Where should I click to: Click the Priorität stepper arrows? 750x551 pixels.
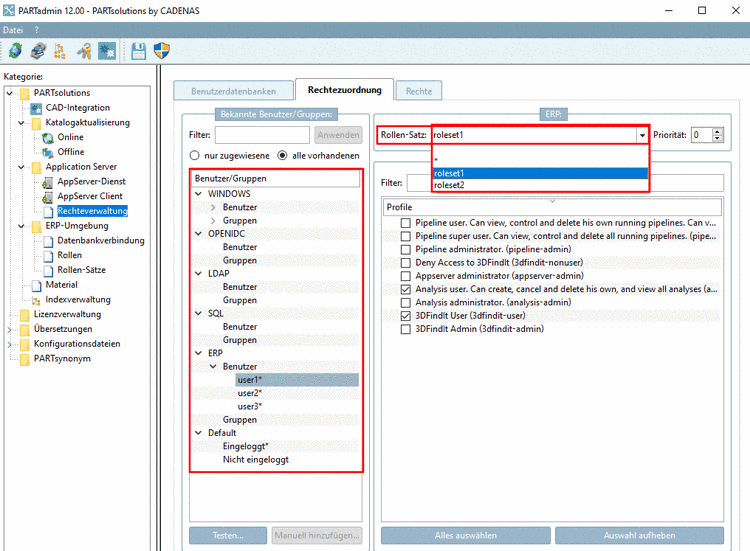click(x=717, y=135)
